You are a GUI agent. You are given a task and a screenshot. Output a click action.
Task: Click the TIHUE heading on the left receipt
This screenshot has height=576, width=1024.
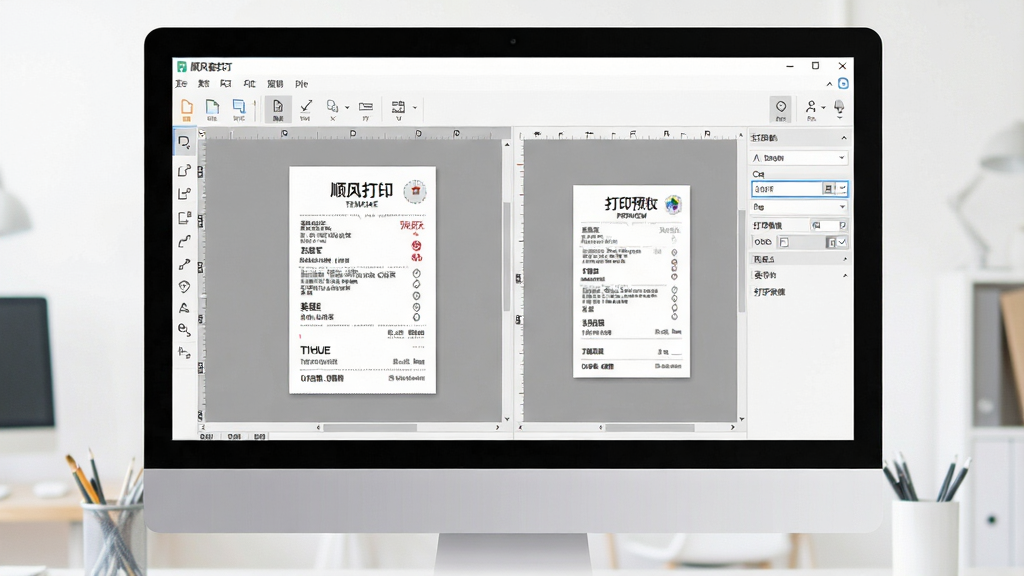(x=315, y=350)
